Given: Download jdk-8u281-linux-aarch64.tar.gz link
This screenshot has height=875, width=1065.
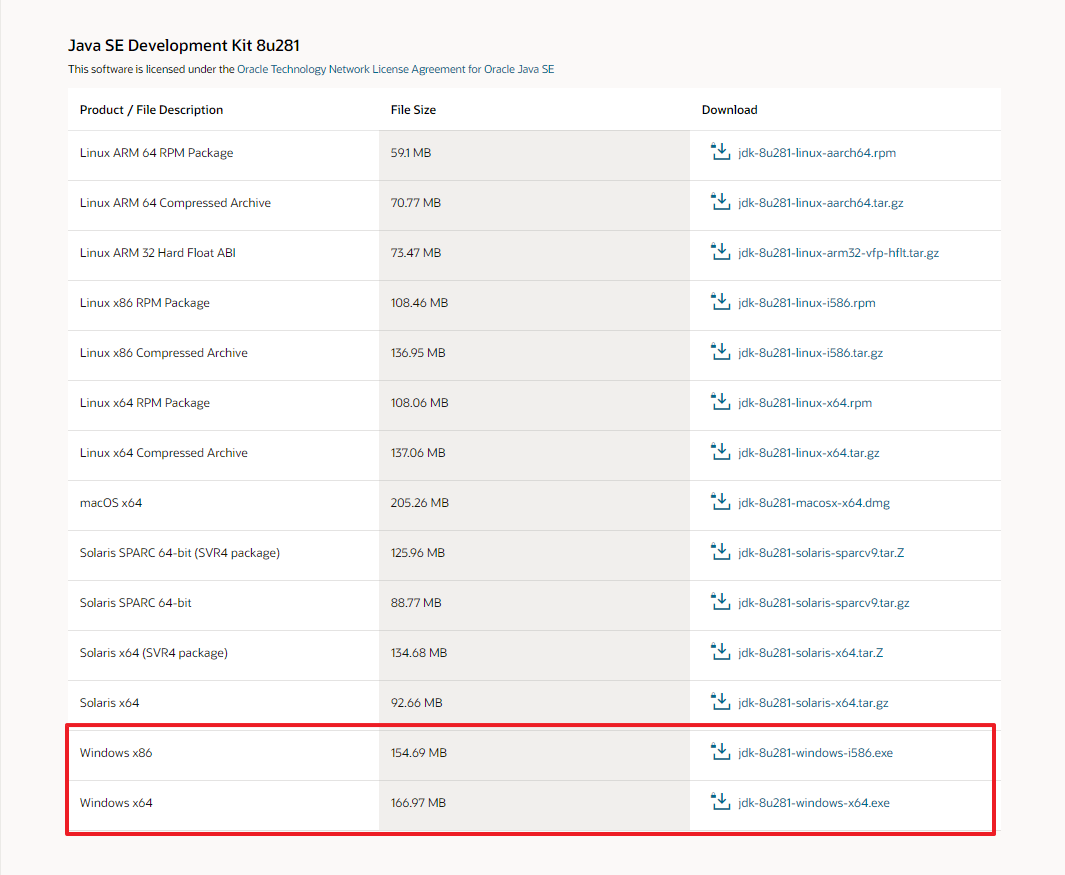Looking at the screenshot, I should (820, 203).
